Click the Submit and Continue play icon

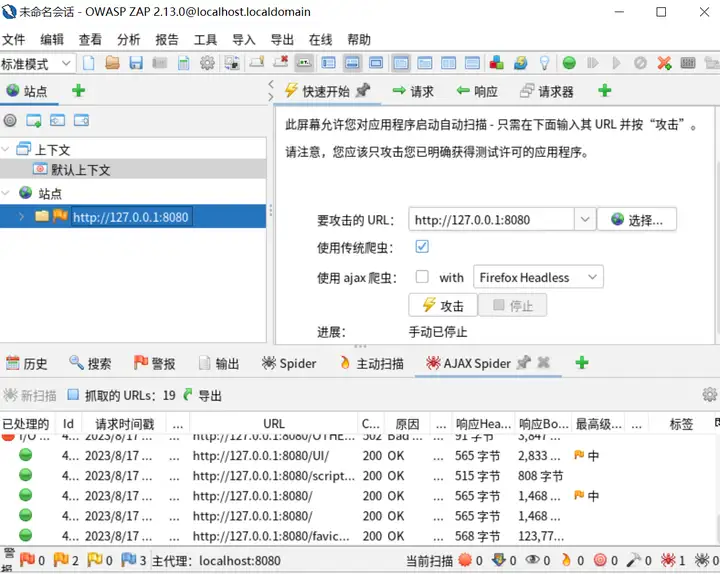pyautogui.click(x=616, y=62)
